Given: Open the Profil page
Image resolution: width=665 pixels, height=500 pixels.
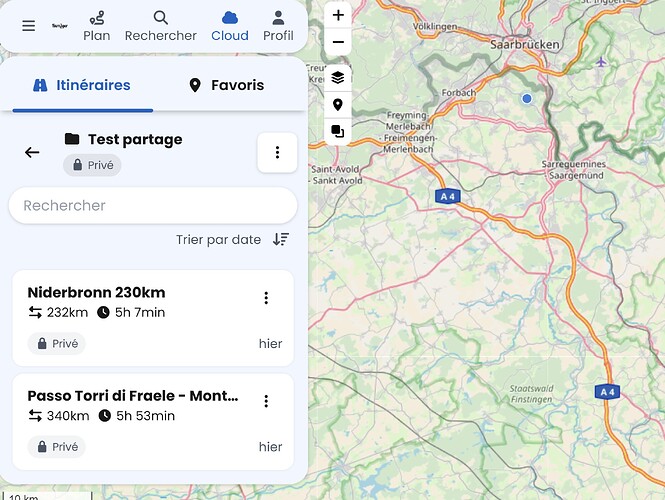Looking at the screenshot, I should [278, 26].
